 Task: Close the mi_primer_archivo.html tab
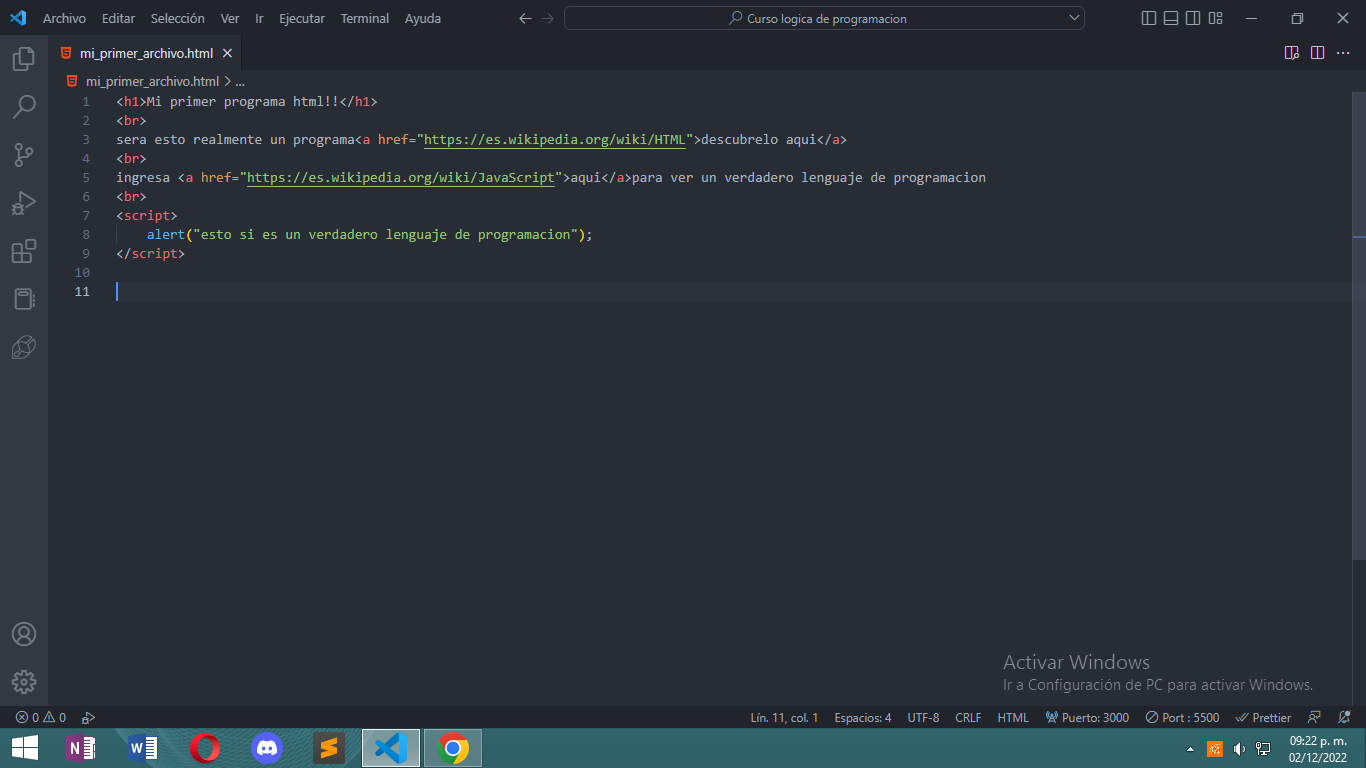(227, 53)
